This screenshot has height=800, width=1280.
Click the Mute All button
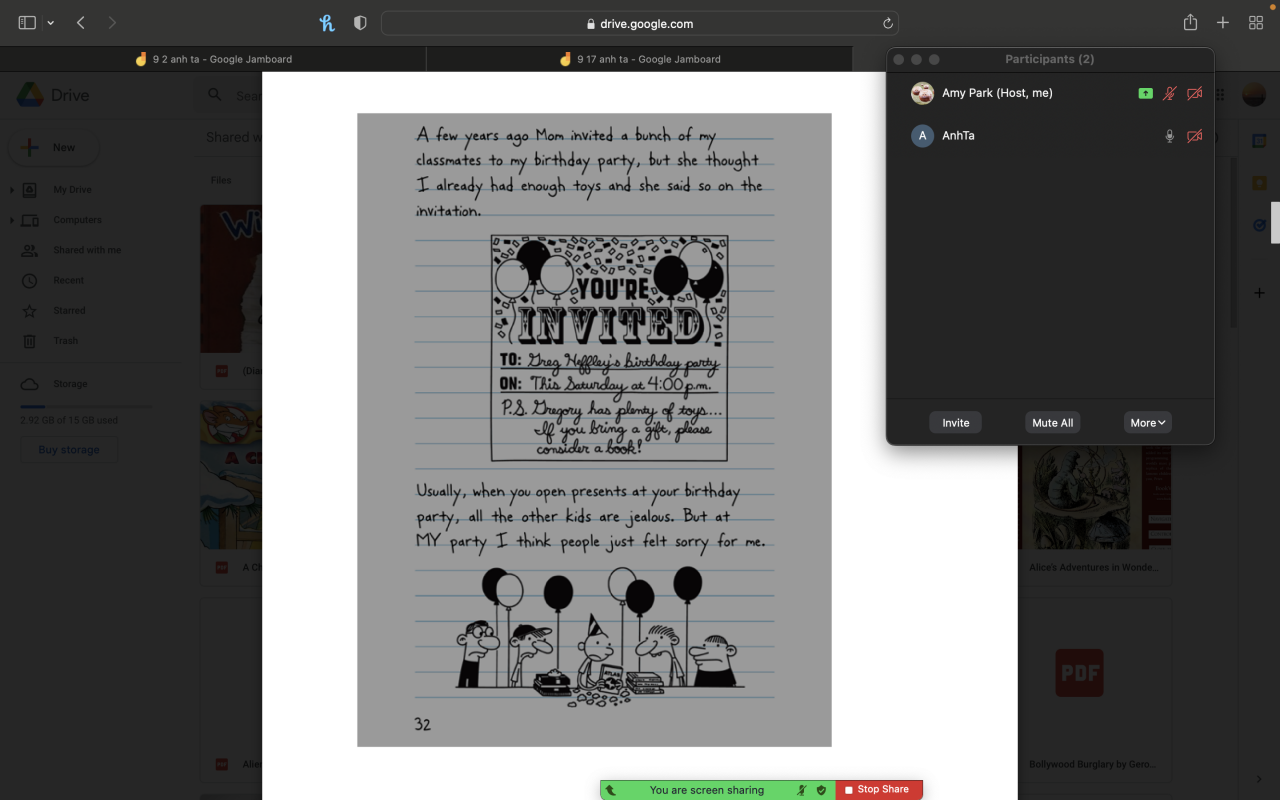[1053, 423]
